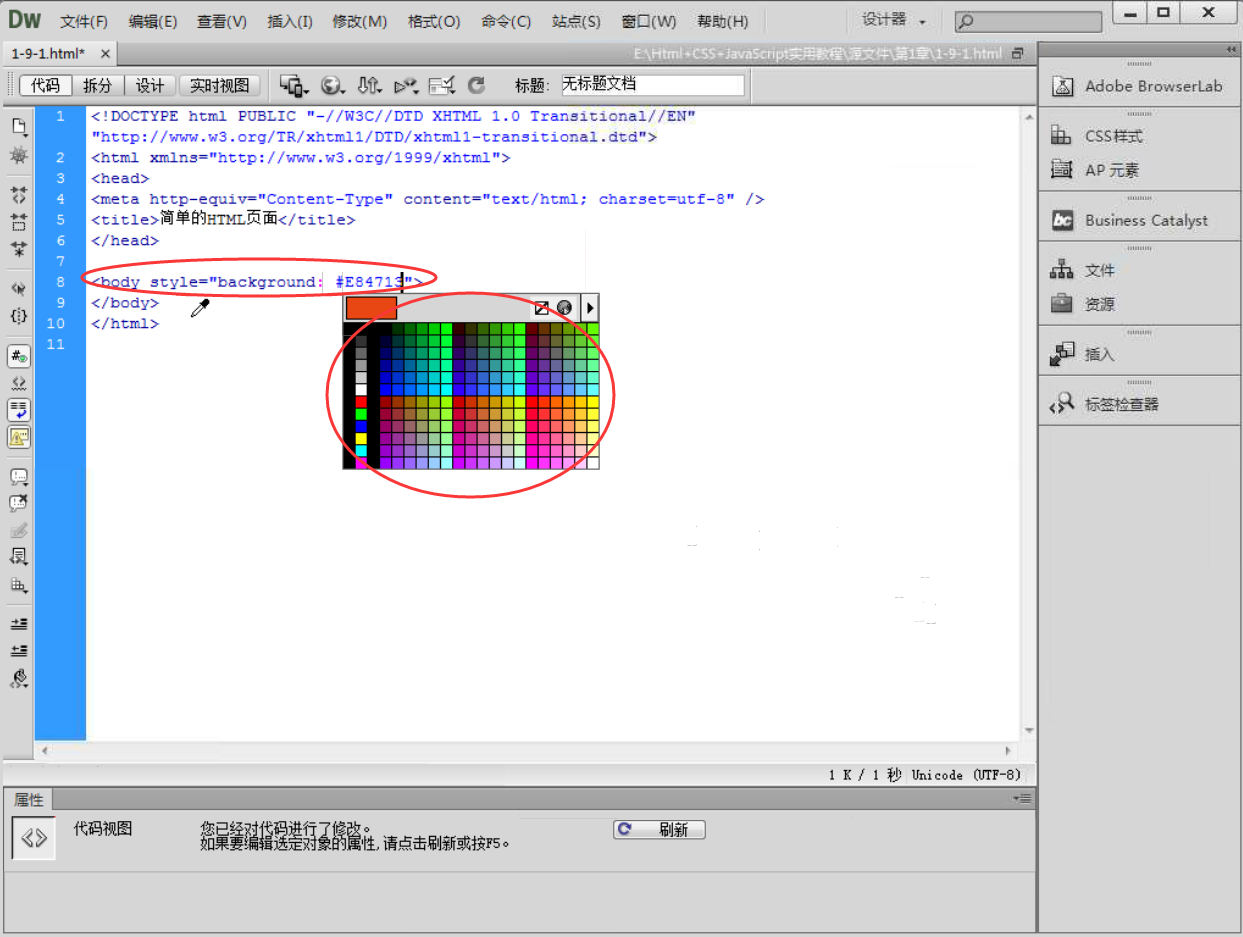Switch to 拆分 split view
Screen dimensions: 1243x937
(x=98, y=86)
